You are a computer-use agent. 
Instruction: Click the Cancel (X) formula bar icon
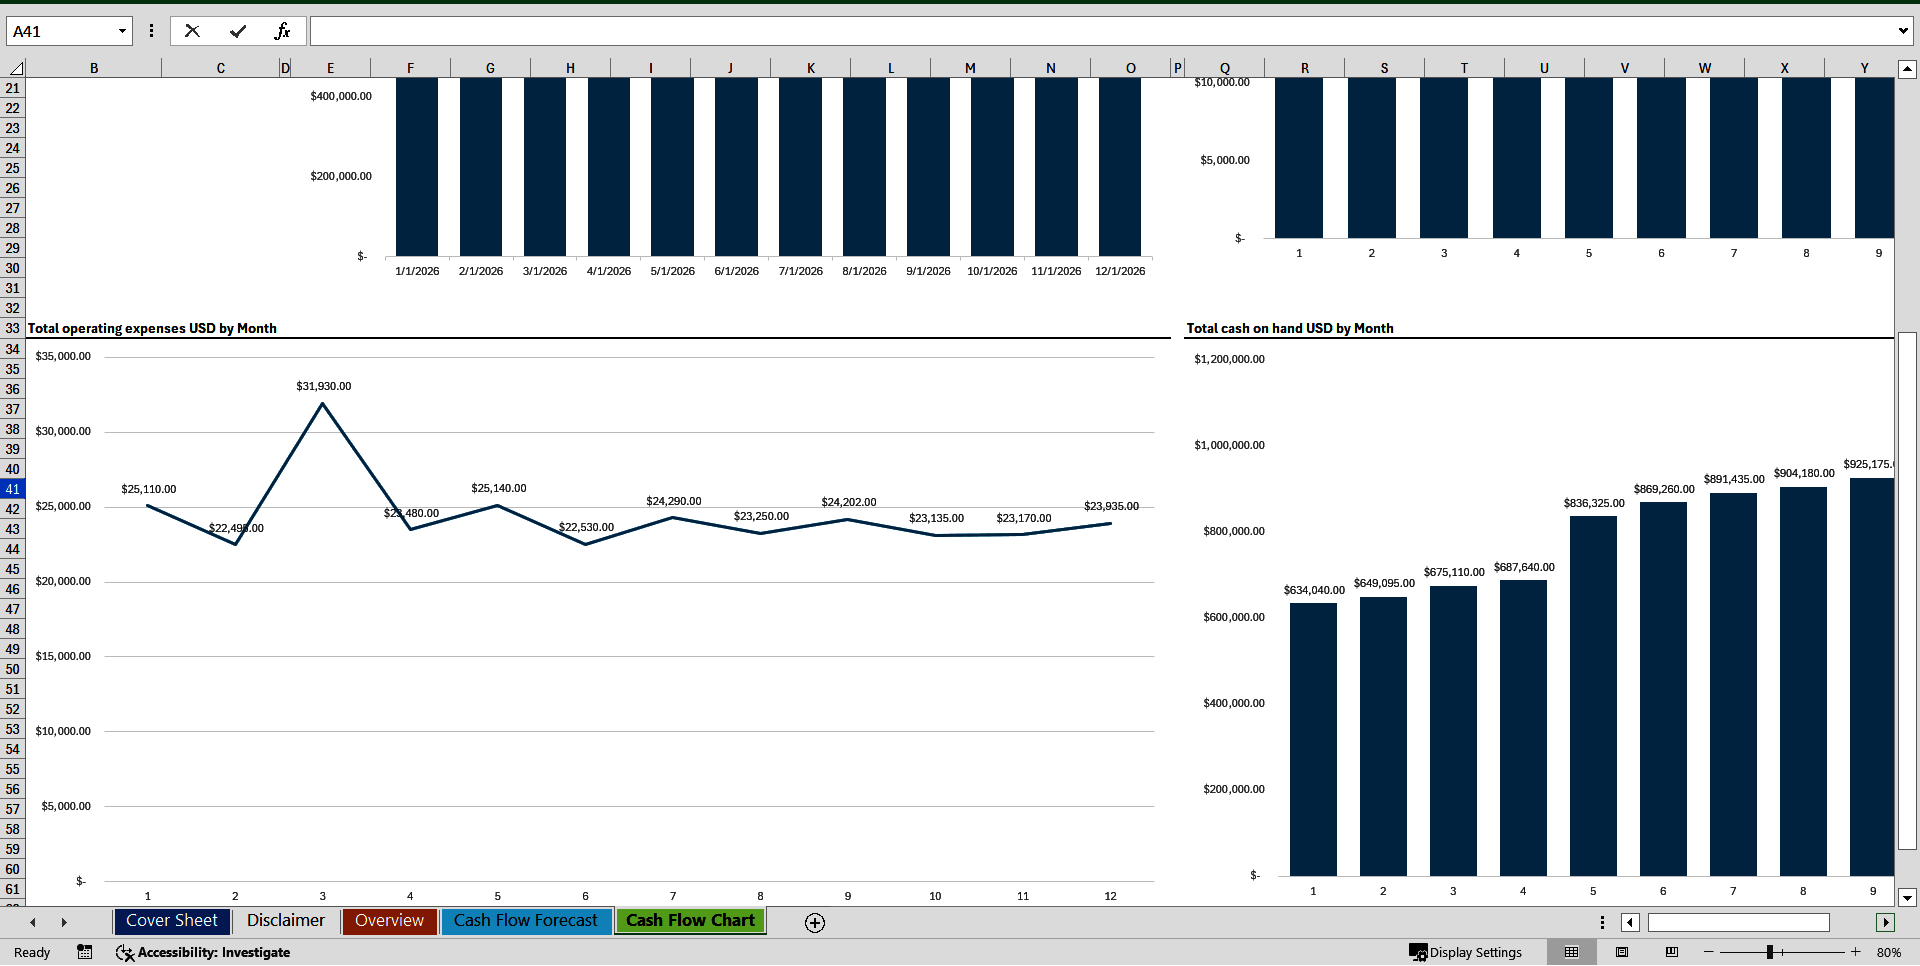(x=192, y=30)
